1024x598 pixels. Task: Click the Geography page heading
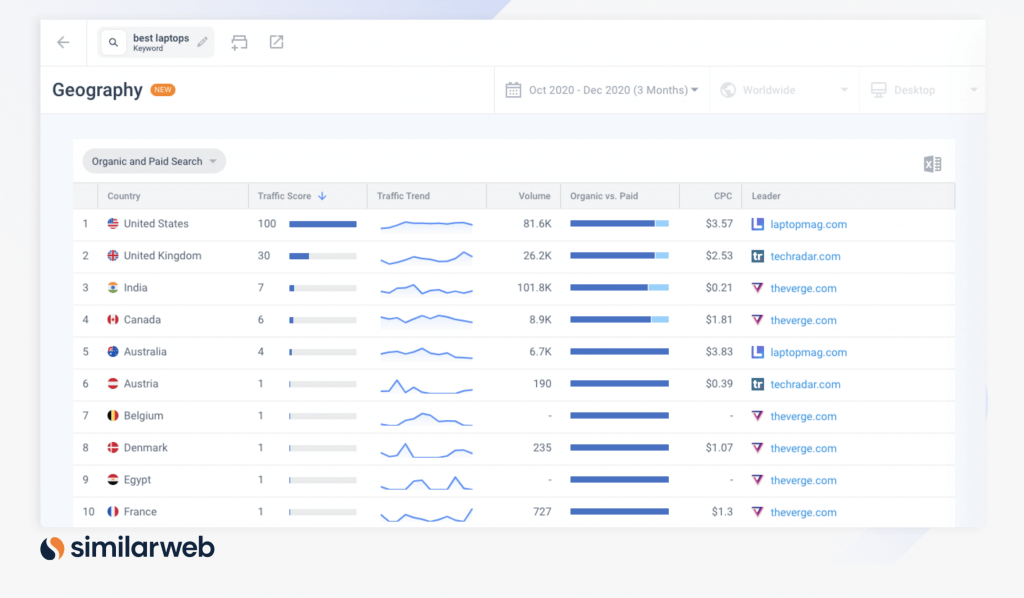[x=97, y=89]
